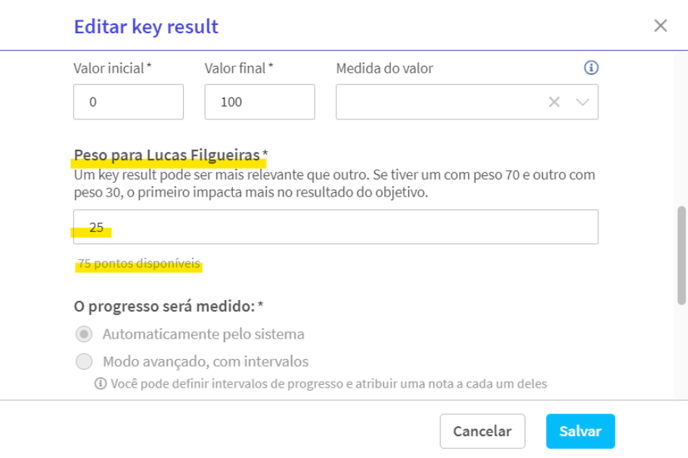Click the dialog's vertical scrollbar thumb

(x=681, y=255)
